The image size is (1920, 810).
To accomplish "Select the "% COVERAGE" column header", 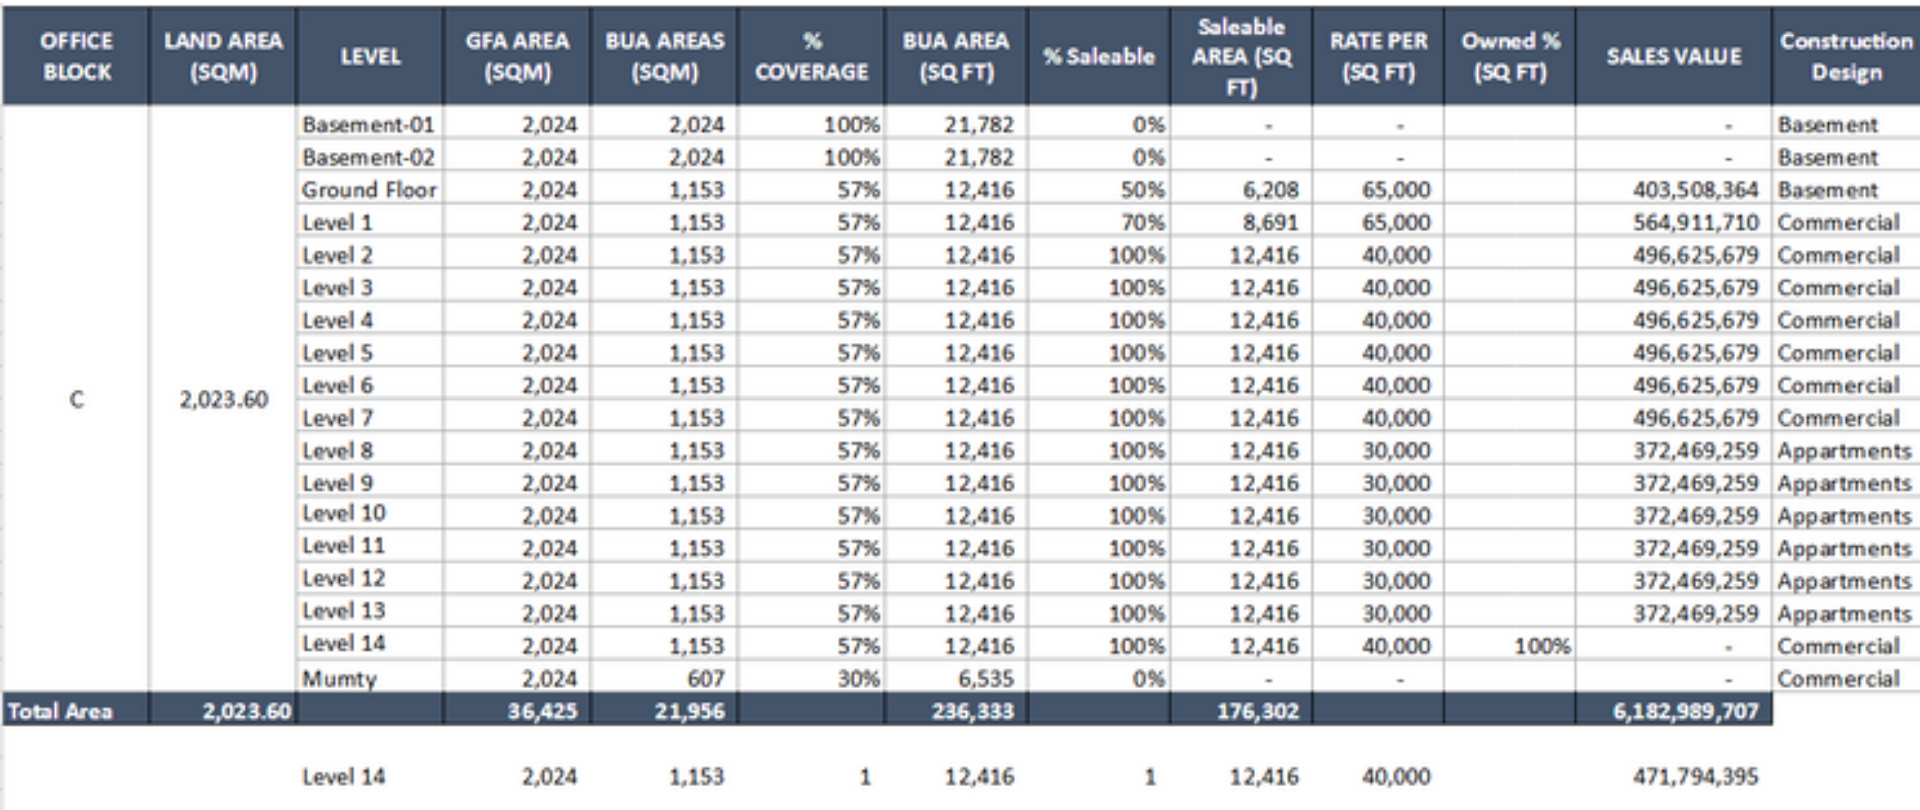I will pos(812,56).
